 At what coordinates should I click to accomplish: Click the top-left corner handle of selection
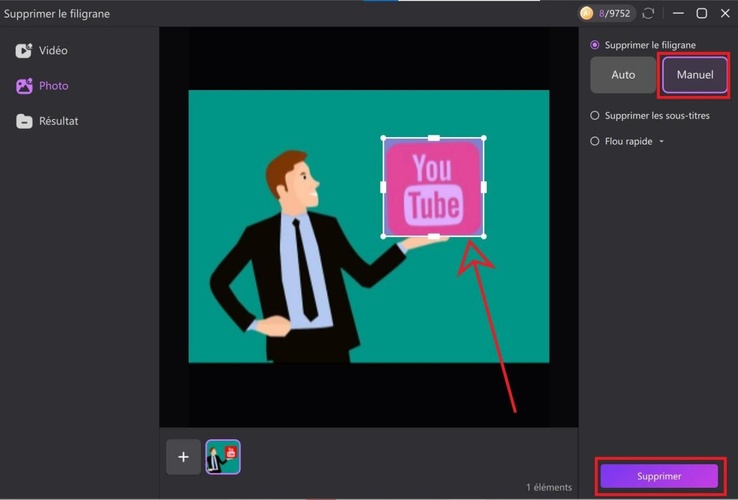point(383,138)
